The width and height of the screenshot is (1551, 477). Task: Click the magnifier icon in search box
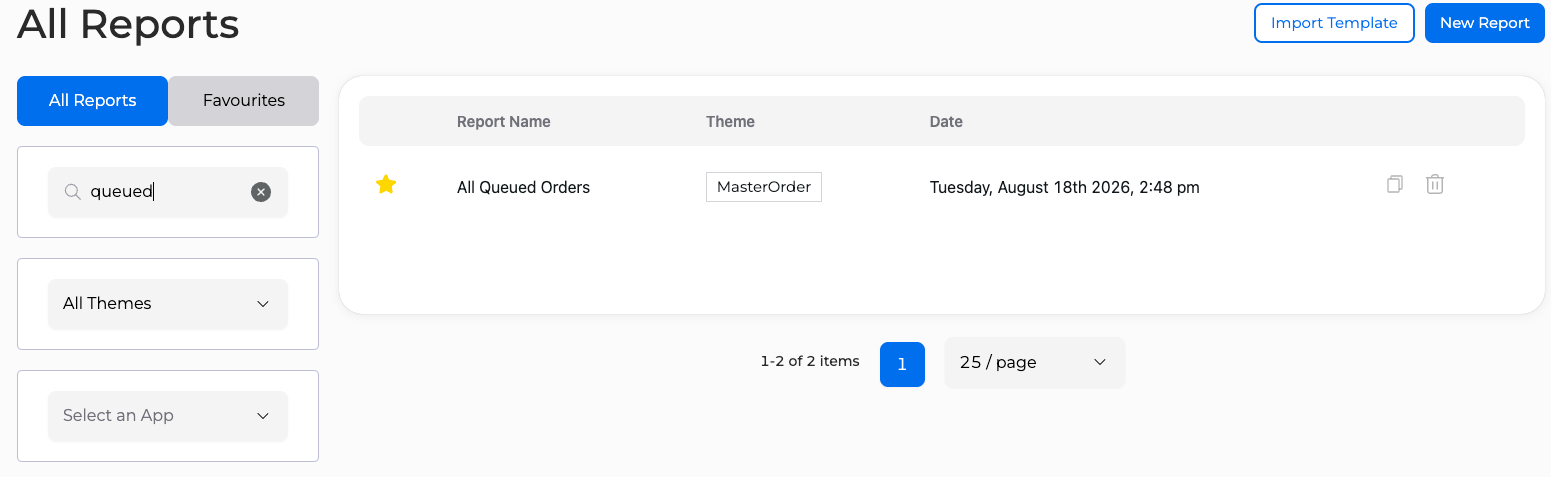click(x=73, y=192)
